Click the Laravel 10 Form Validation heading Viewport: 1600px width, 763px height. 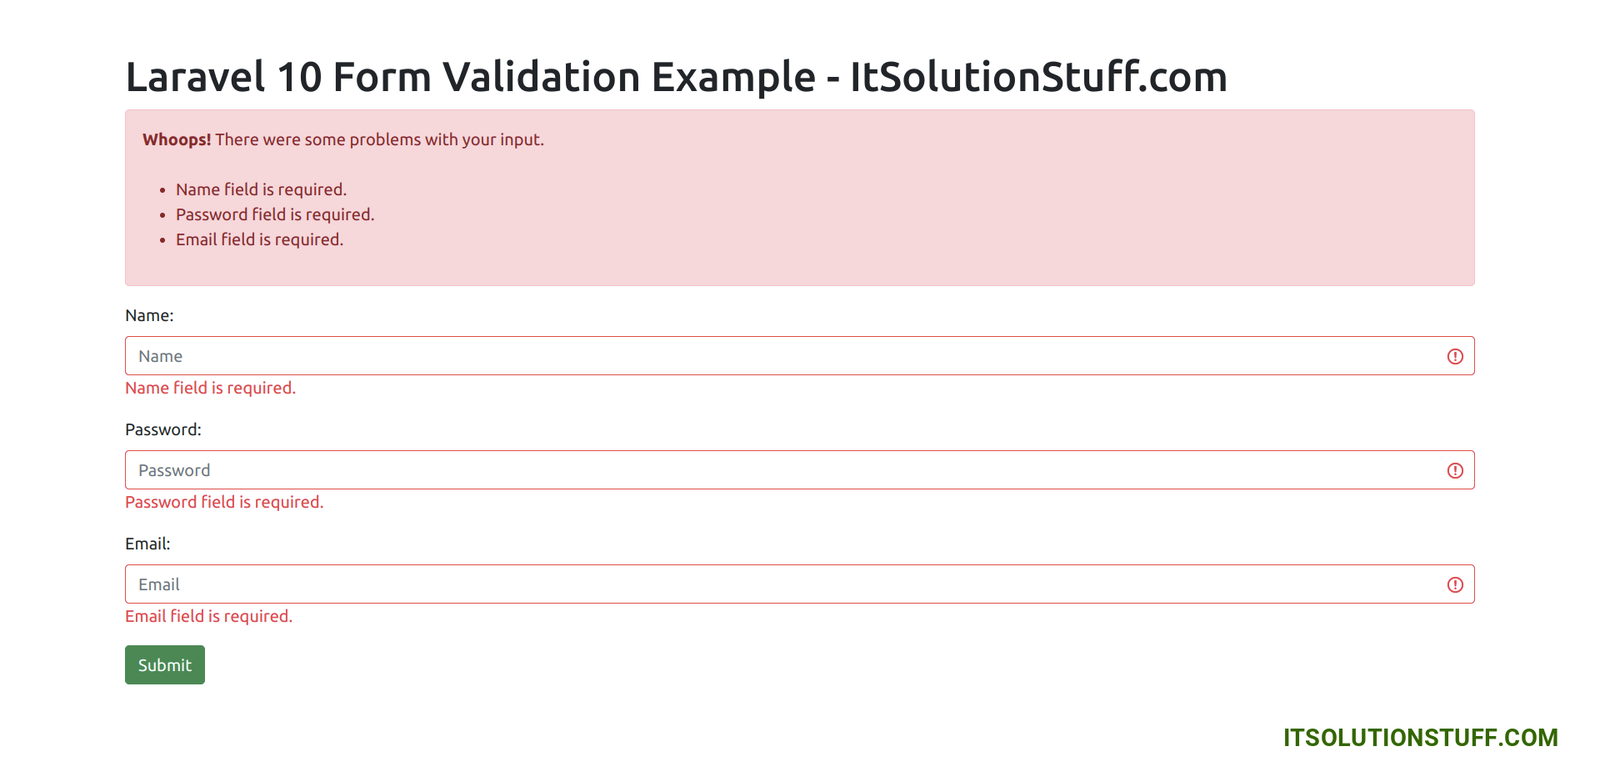click(676, 77)
